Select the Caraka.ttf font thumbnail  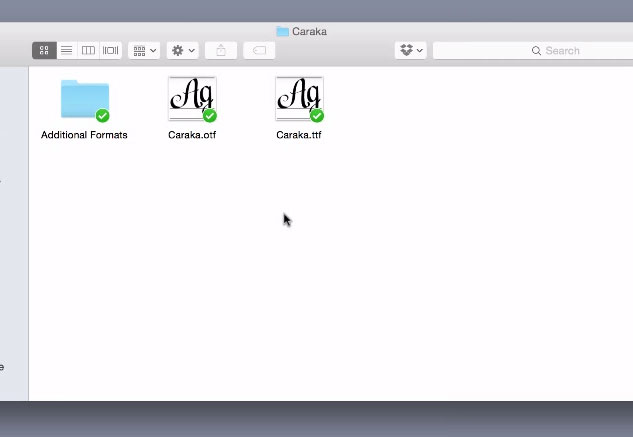(x=299, y=99)
